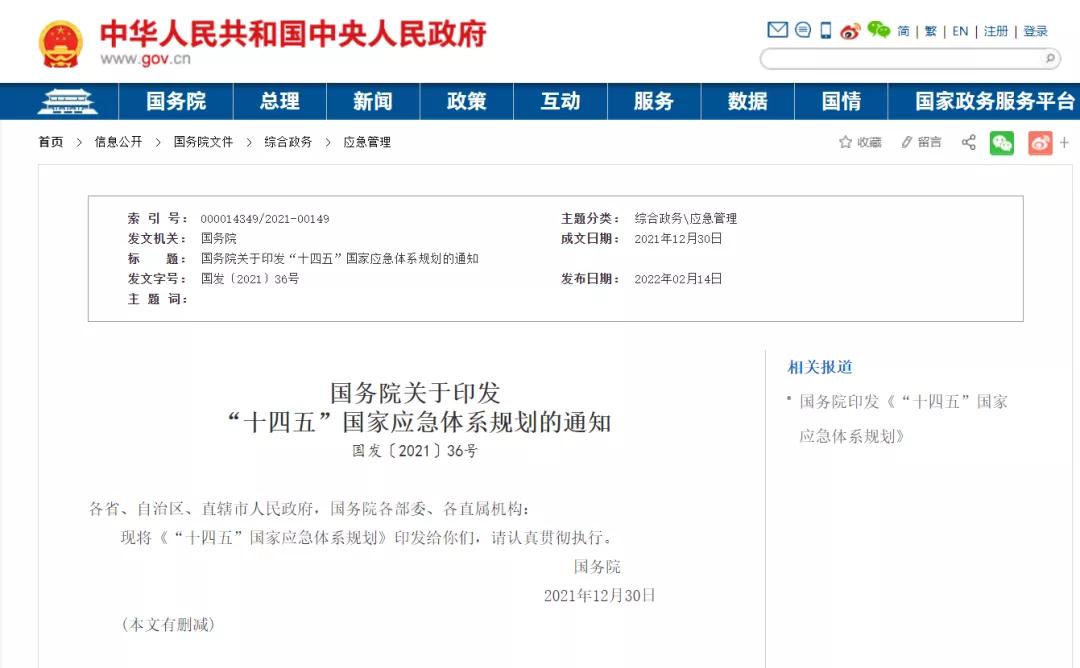Go to 国务院文件 in breadcrumb
1080x668 pixels.
(x=203, y=142)
